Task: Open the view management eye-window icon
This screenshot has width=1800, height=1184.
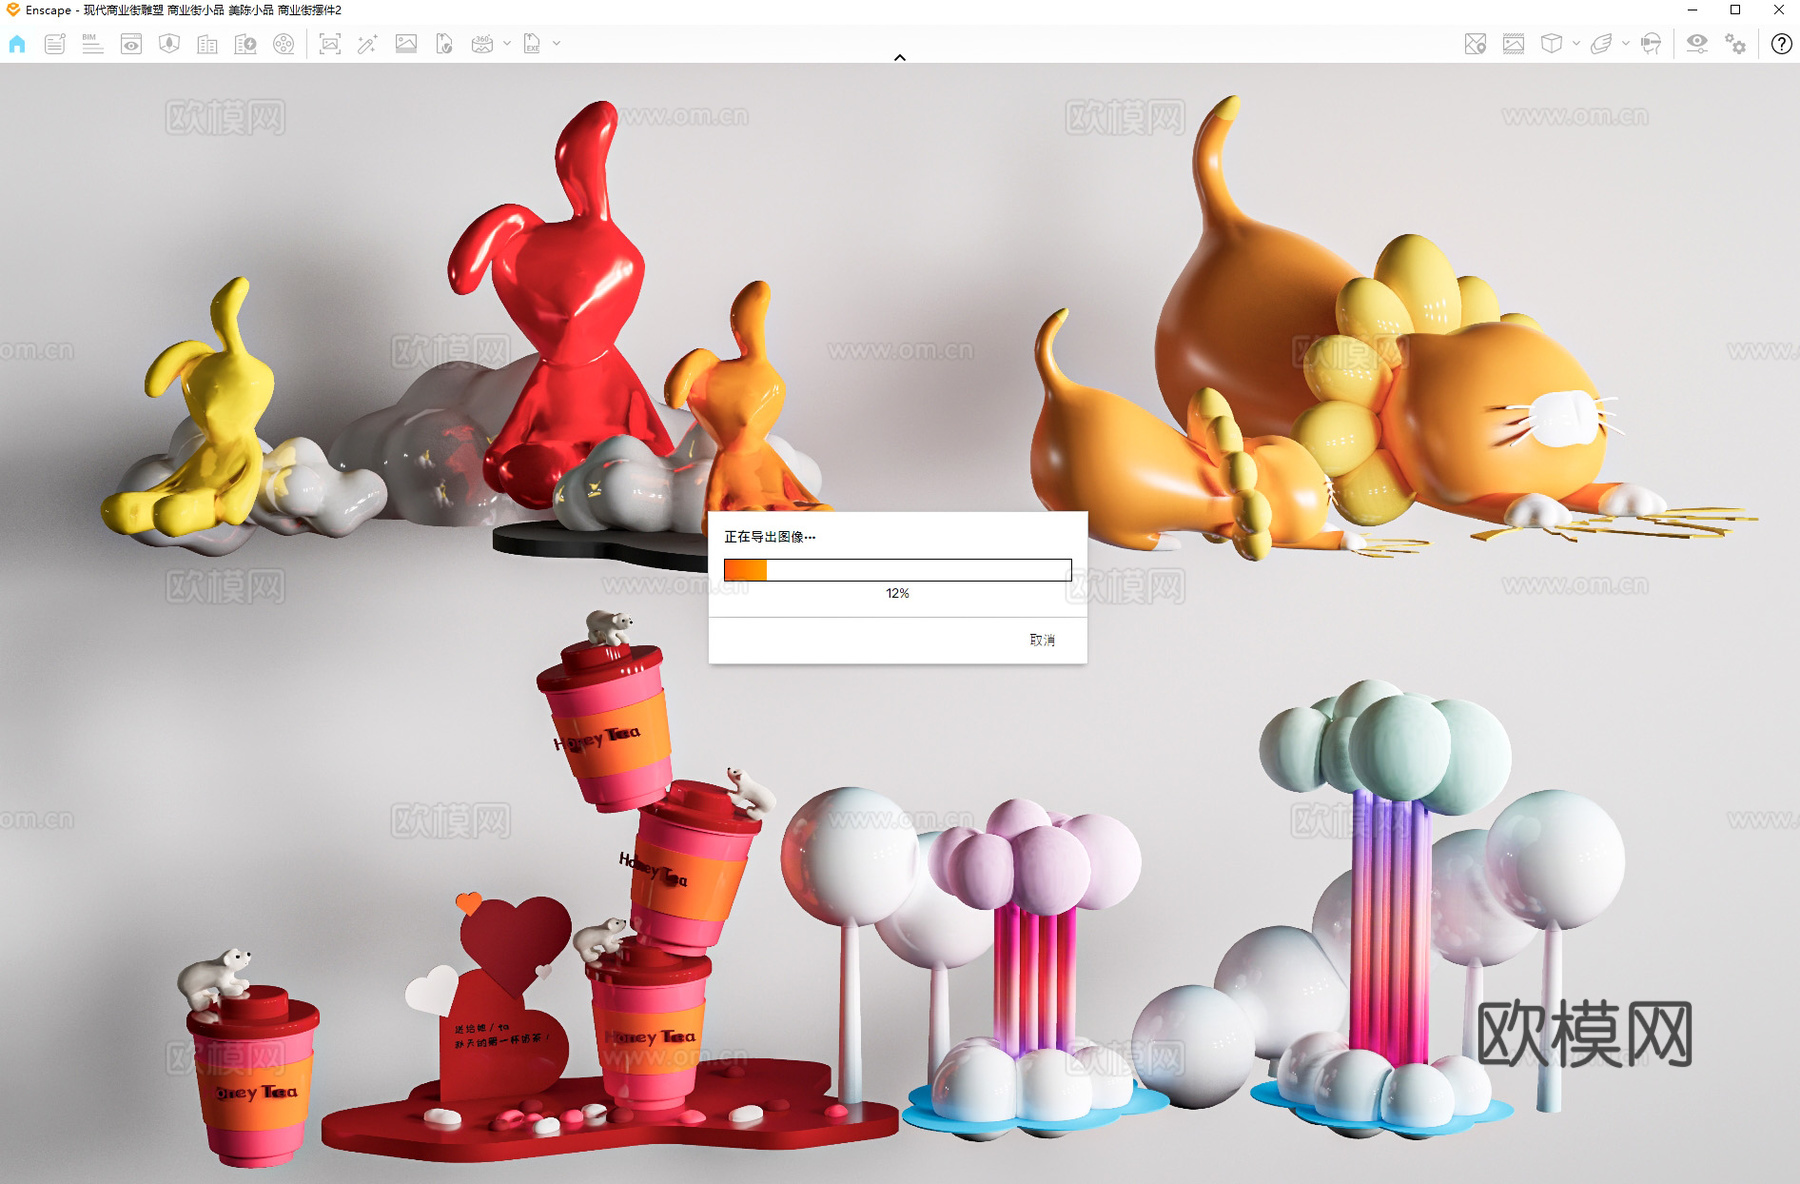Action: tap(131, 44)
